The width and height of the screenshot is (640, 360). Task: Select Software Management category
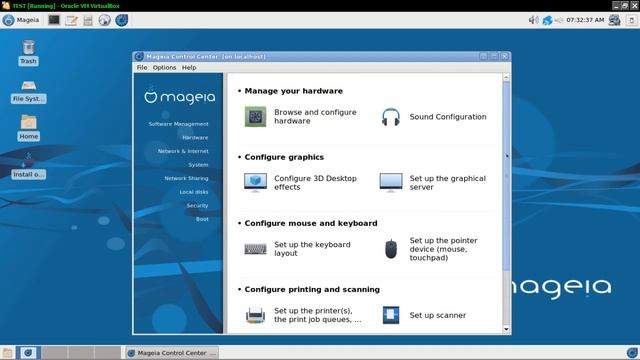pos(178,124)
